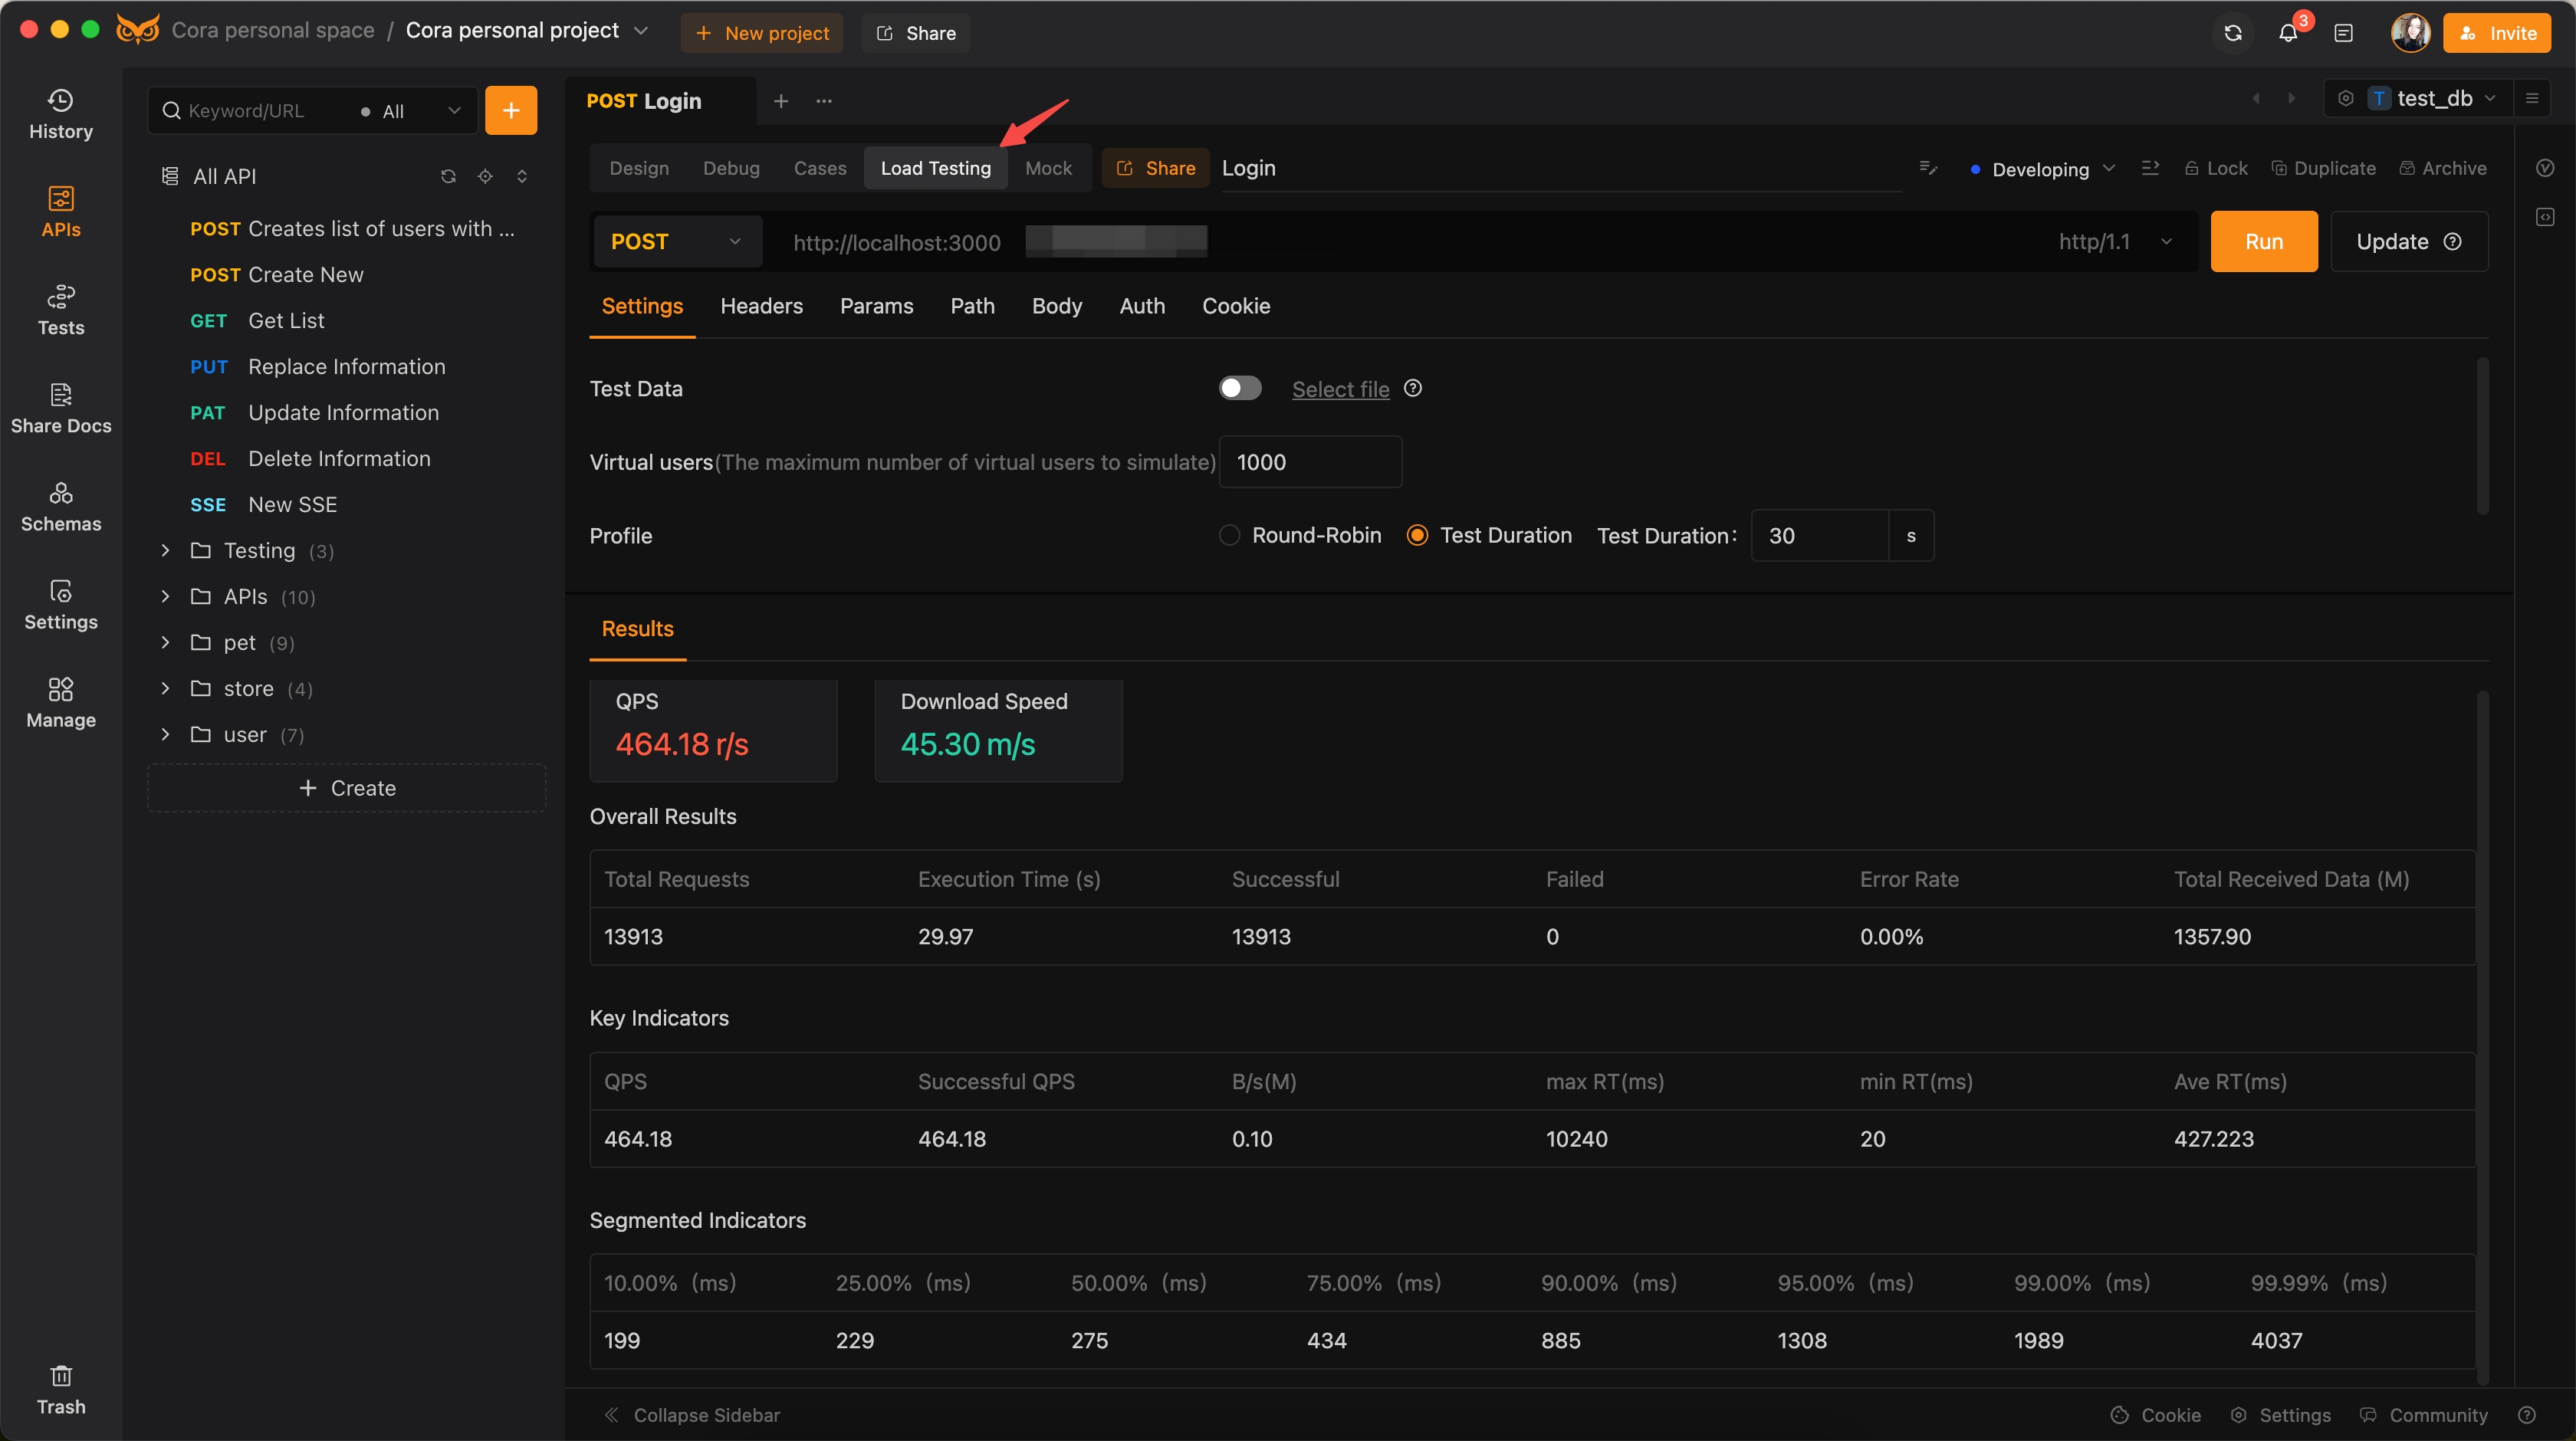
Task: Toggle the Test Data switch on
Action: click(1238, 387)
